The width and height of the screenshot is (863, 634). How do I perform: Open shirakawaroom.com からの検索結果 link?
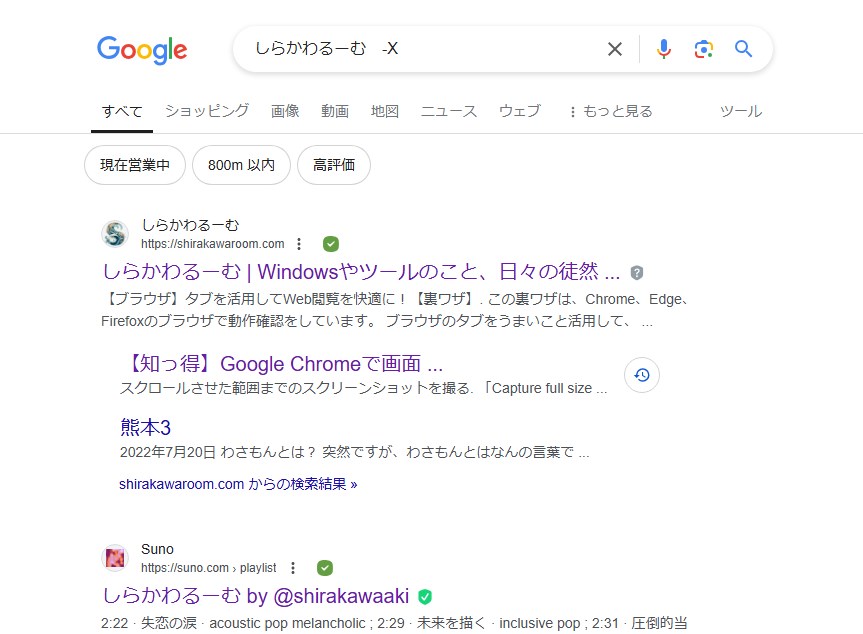pos(238,484)
